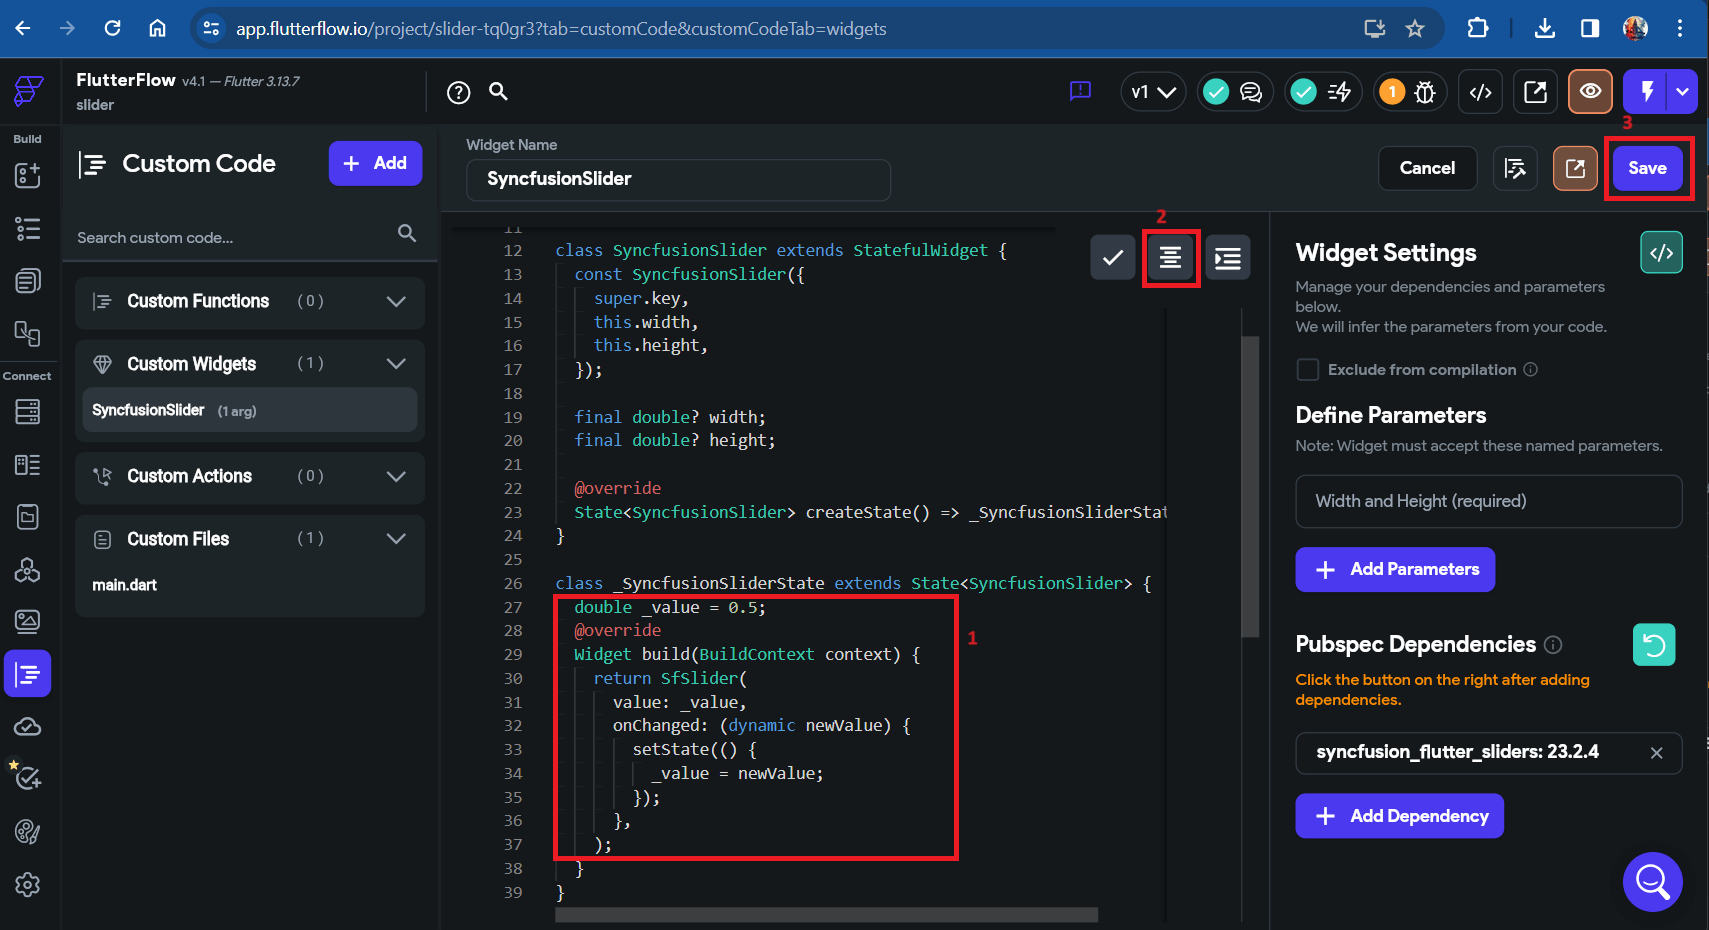
Task: Open the starred check-plus icon in sidebar
Action: pos(26,776)
